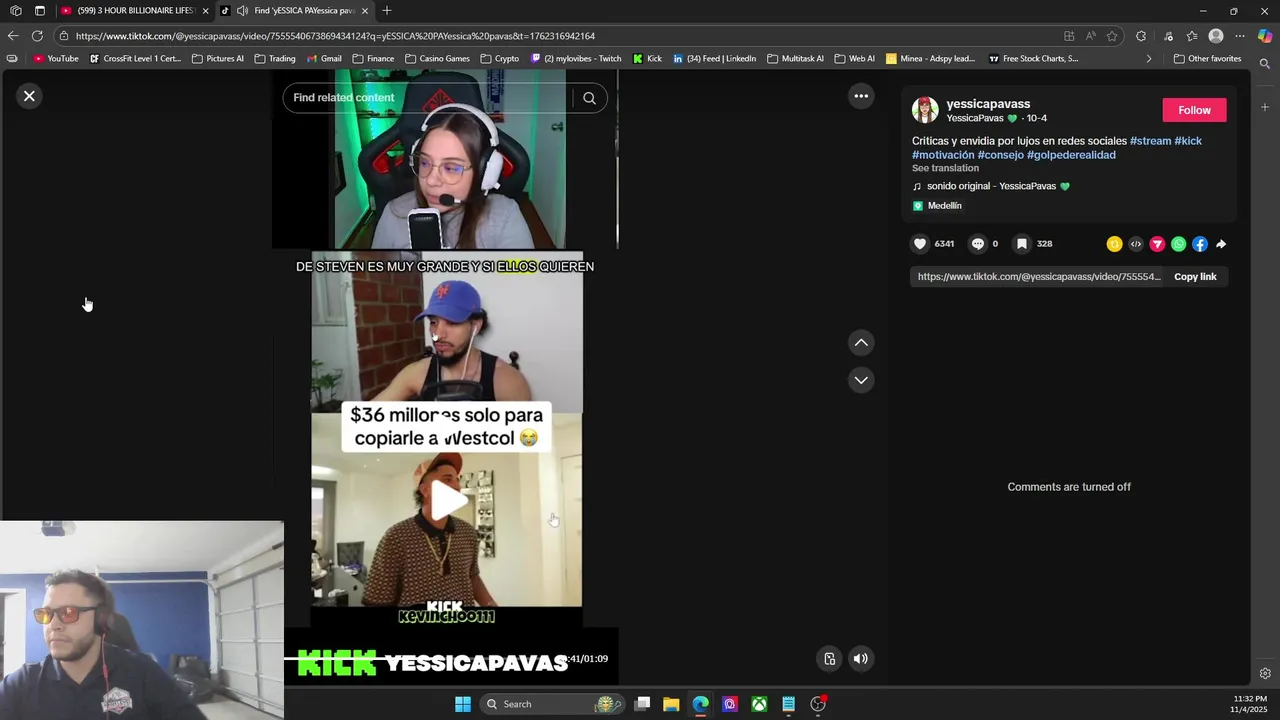Open the Crypto bookmarks folder
Screen dimensions: 1280x720
[500, 59]
